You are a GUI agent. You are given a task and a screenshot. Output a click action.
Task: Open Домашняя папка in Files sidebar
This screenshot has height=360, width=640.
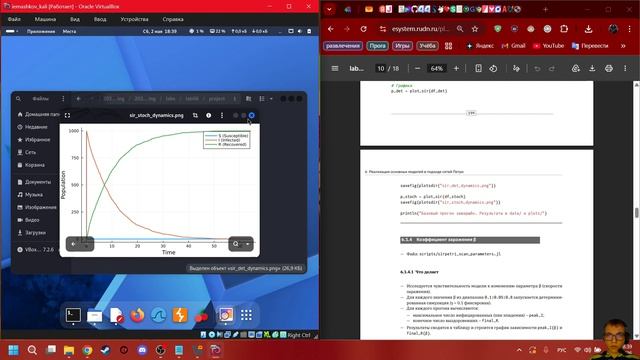coord(38,114)
